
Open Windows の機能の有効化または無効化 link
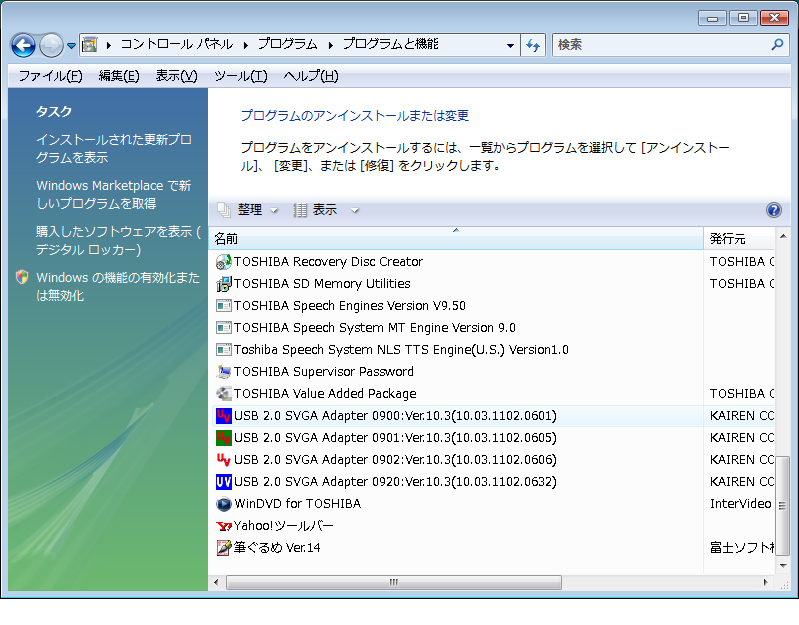tap(118, 286)
